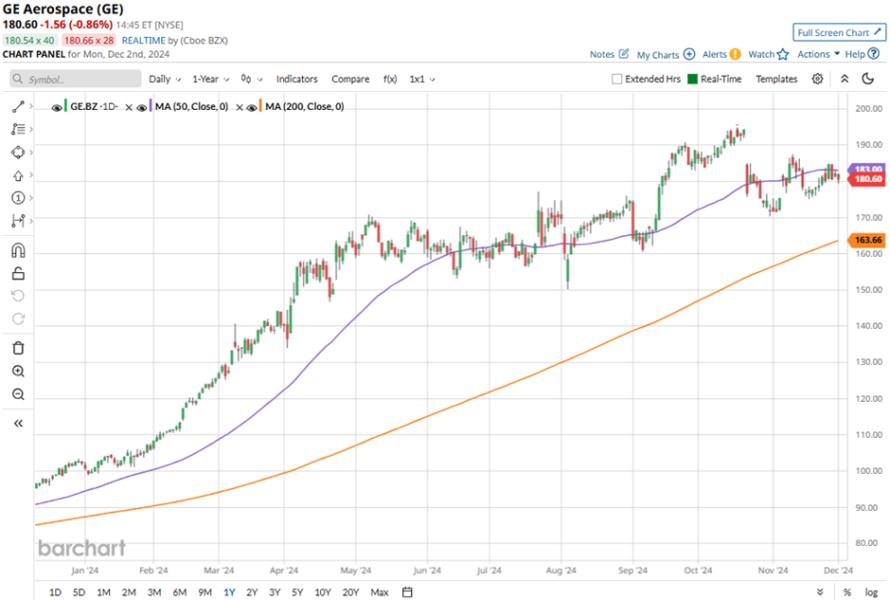
Task: Select the trend line drawing tool
Action: 18,106
